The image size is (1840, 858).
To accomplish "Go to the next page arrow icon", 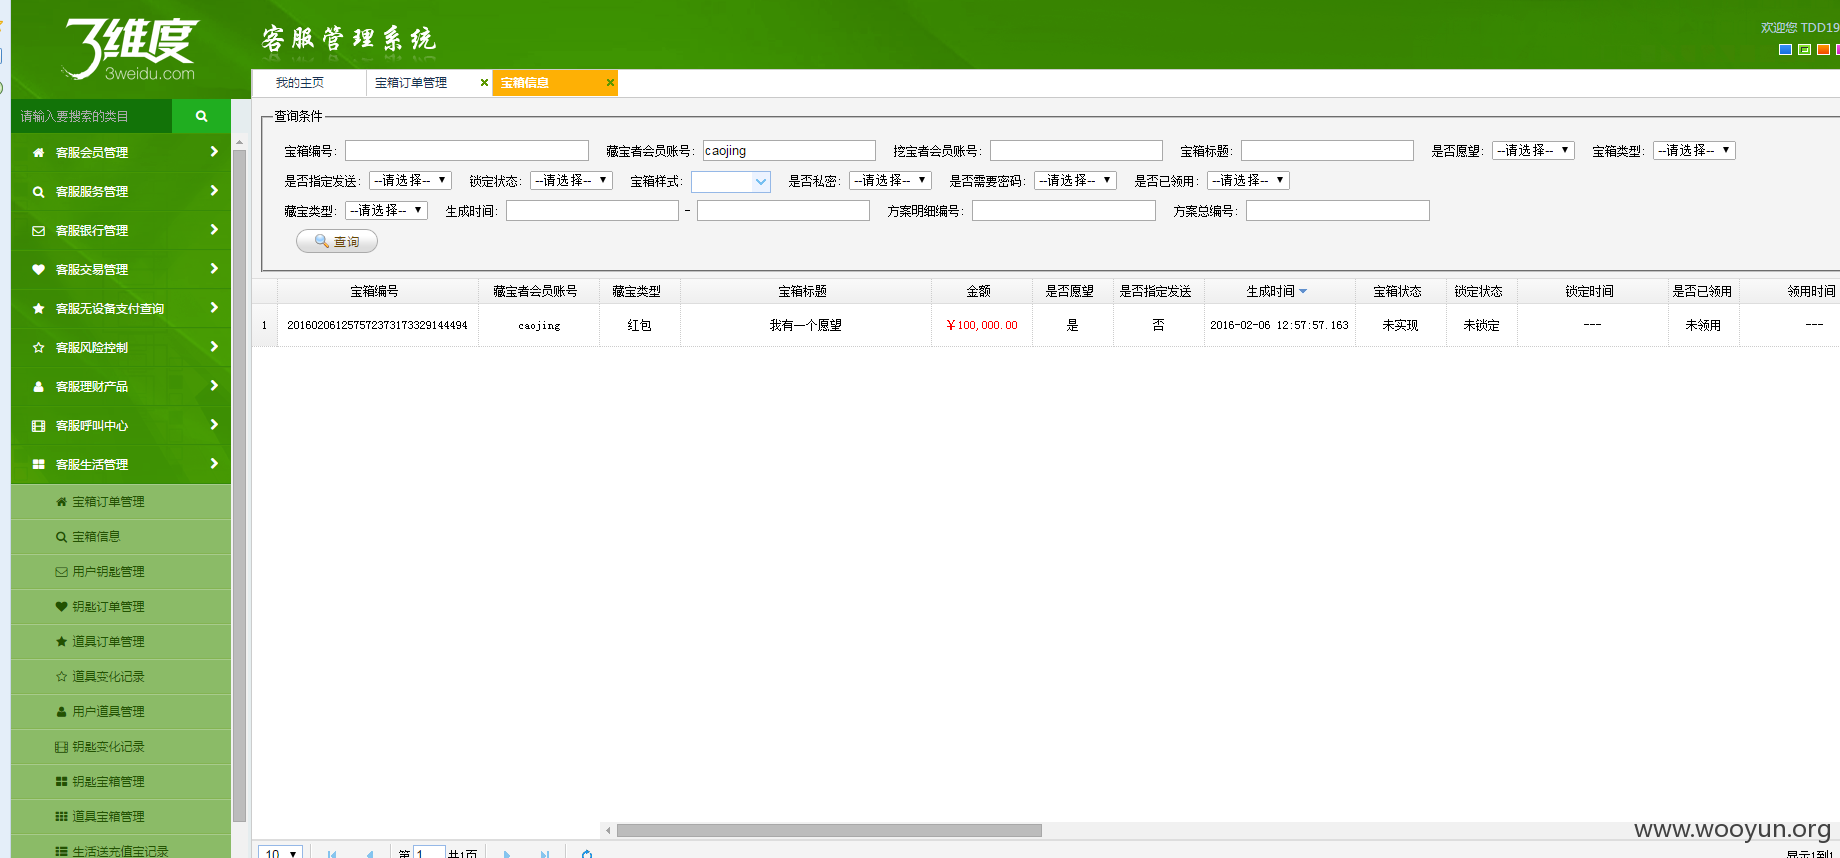I will tap(507, 853).
